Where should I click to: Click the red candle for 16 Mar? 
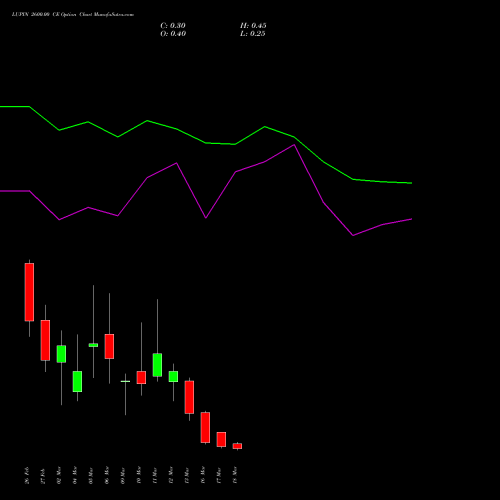(x=205, y=427)
